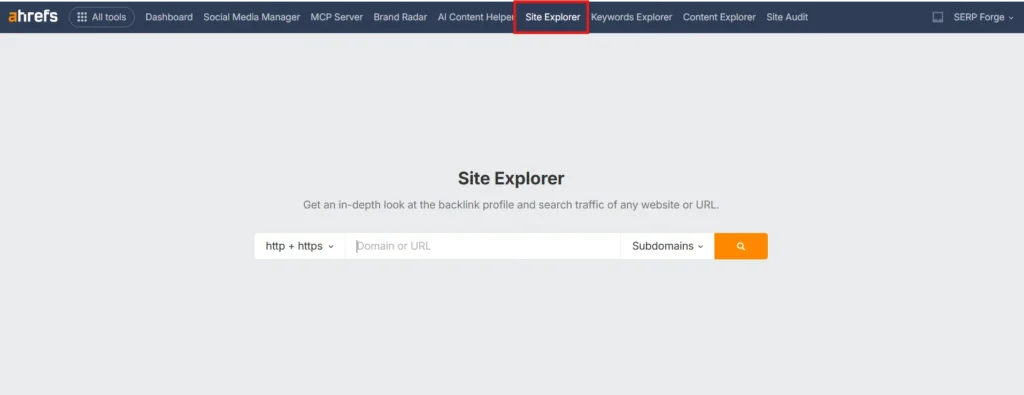The height and width of the screenshot is (395, 1024).
Task: Go to Site Audit
Action: coord(787,17)
